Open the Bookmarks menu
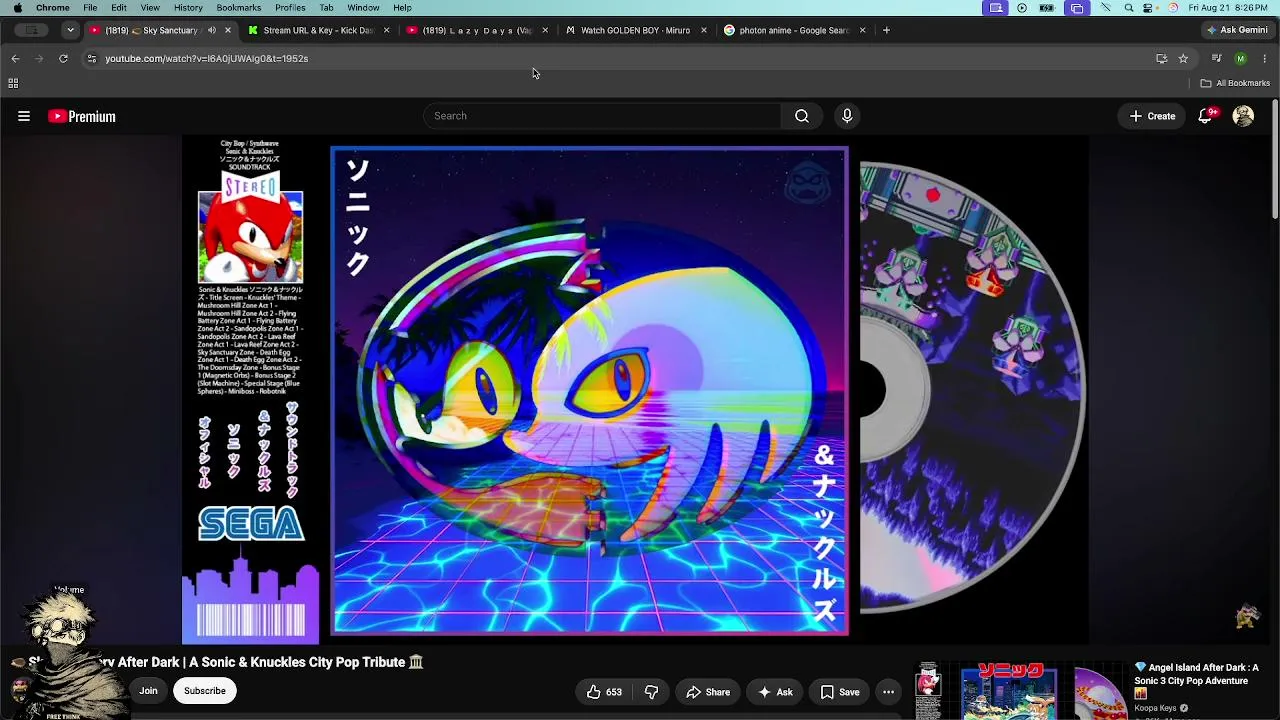The width and height of the screenshot is (1280, 720). coord(239,8)
